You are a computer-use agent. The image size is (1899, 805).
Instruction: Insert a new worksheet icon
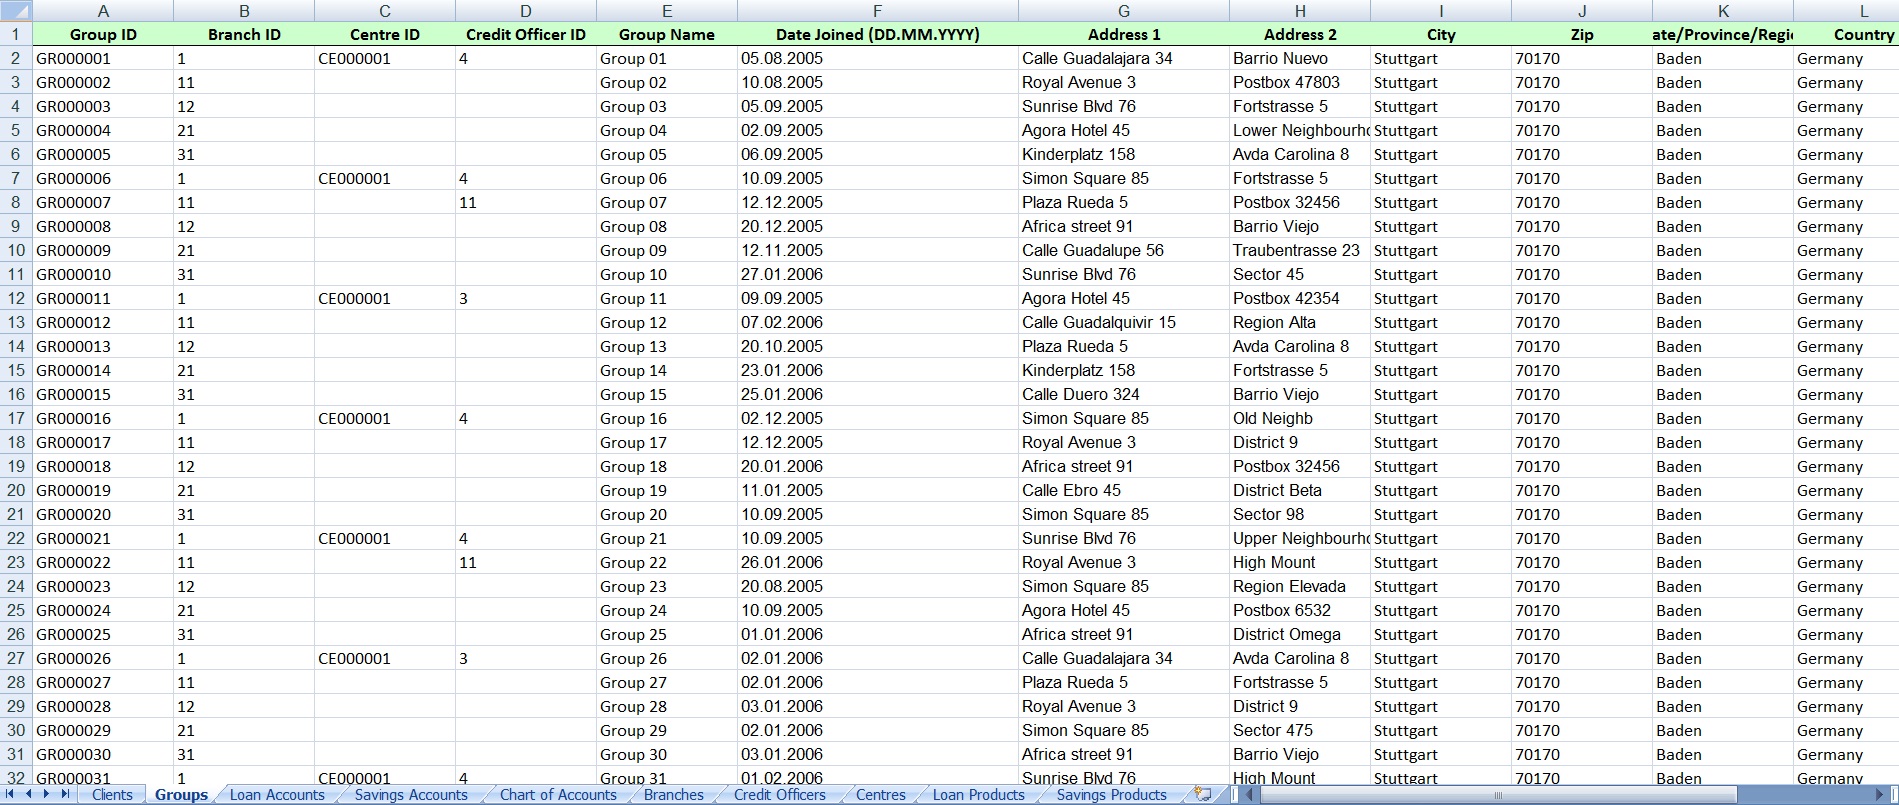(1203, 794)
